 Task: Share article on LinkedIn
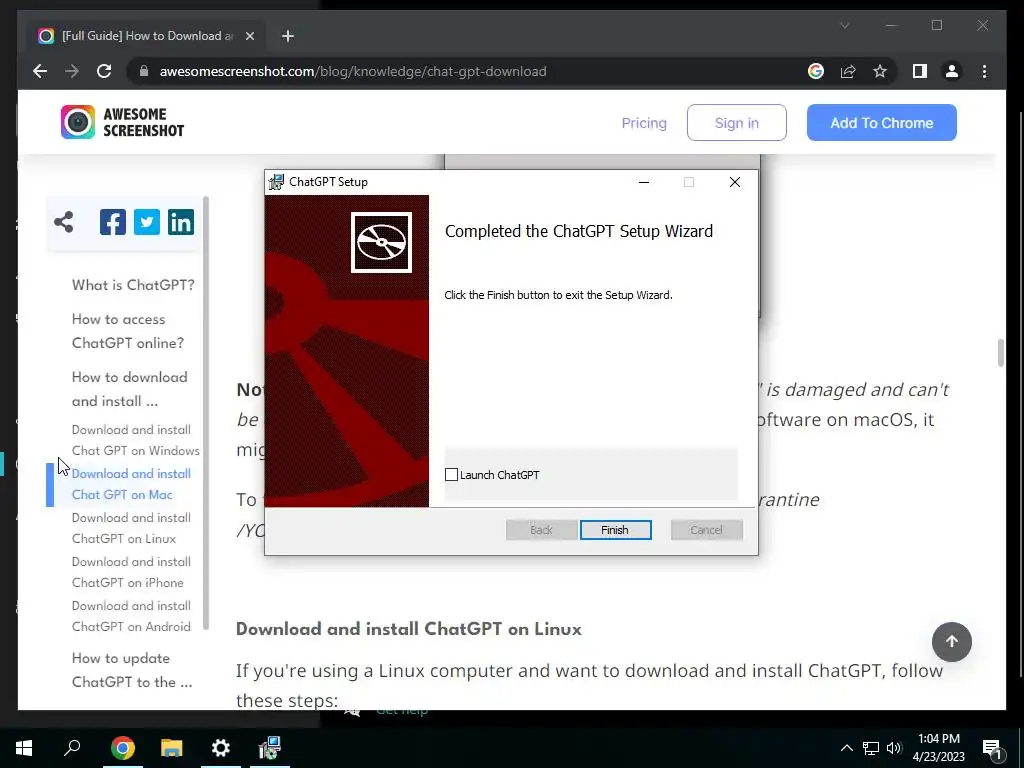click(181, 222)
